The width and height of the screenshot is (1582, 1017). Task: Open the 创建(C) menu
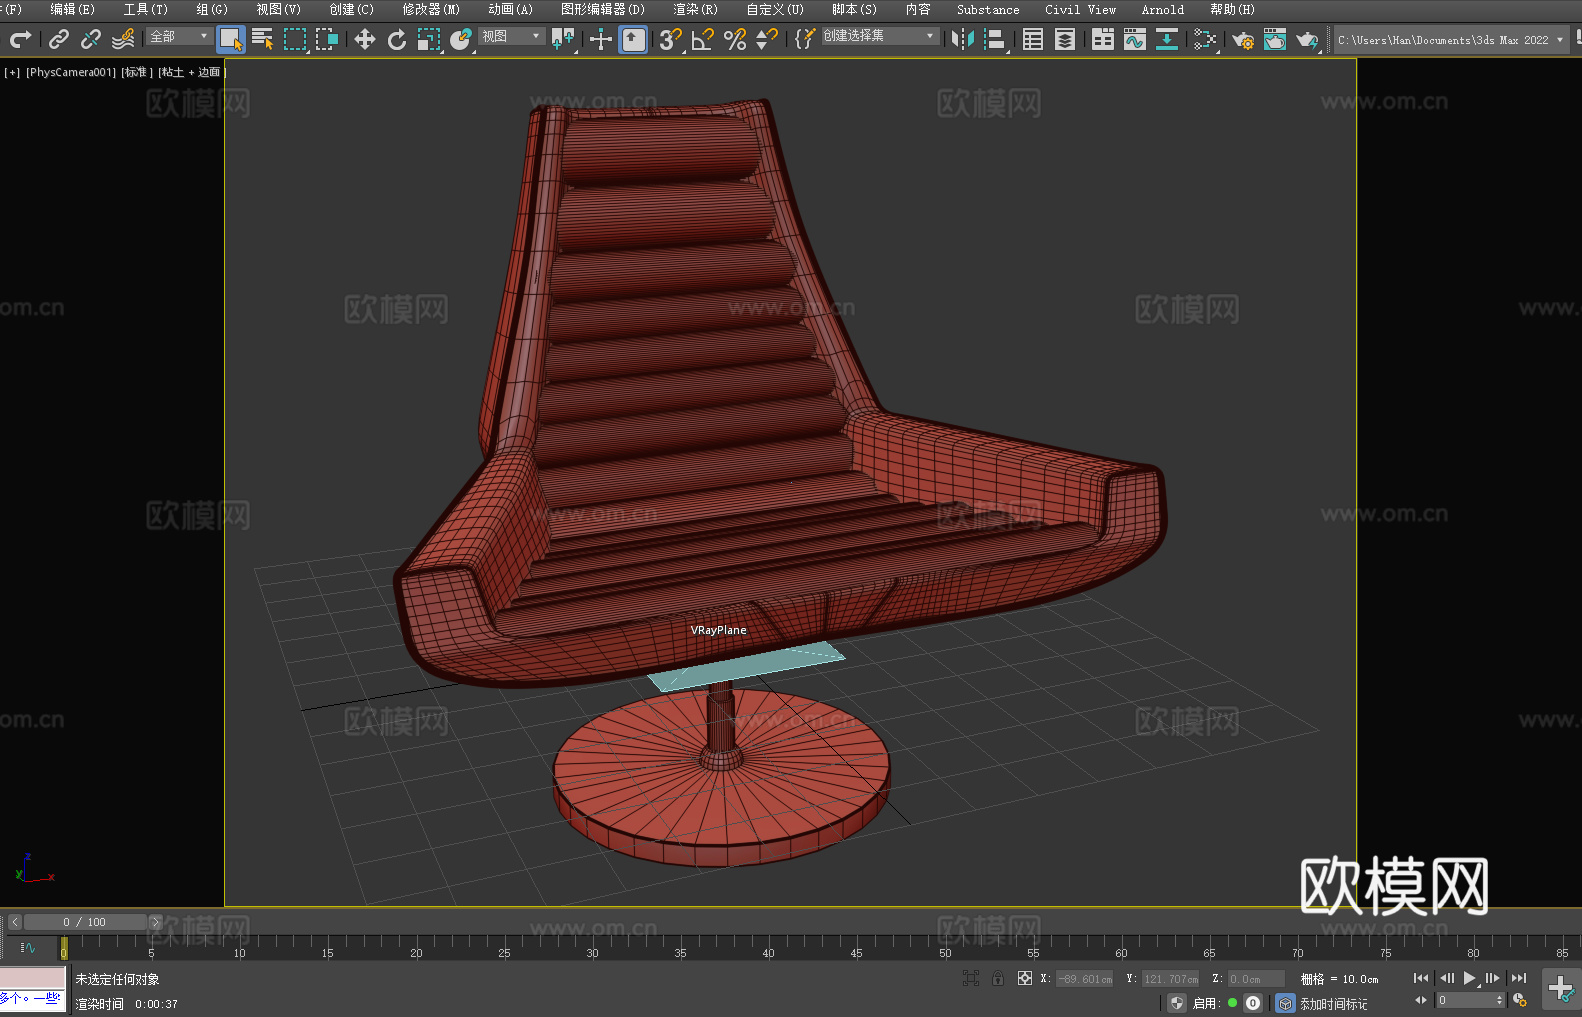coord(351,9)
